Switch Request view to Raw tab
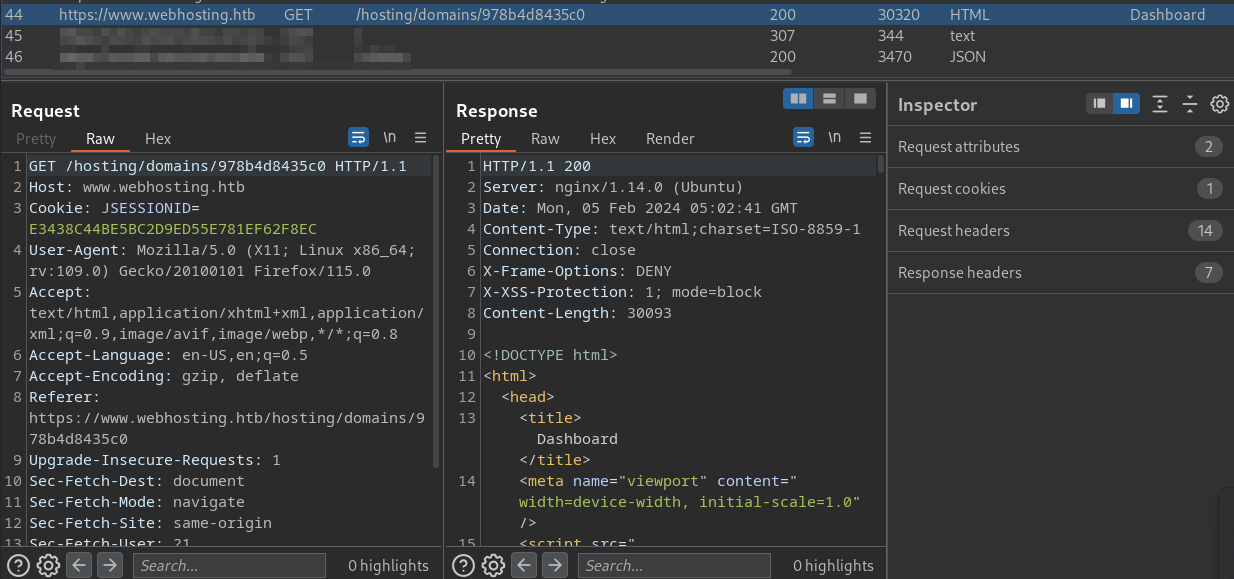1234x579 pixels. (100, 139)
